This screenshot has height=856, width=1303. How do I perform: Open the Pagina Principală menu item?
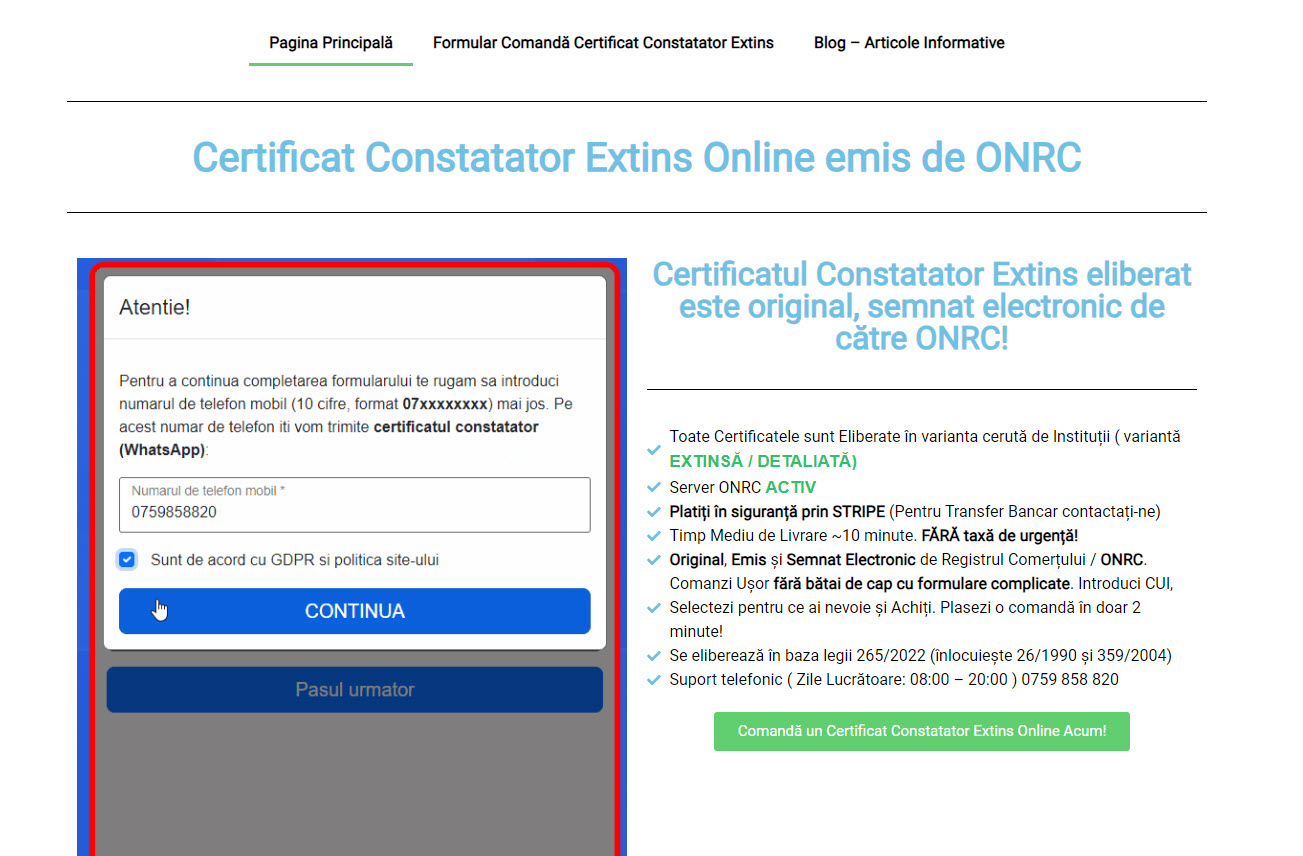click(x=331, y=43)
